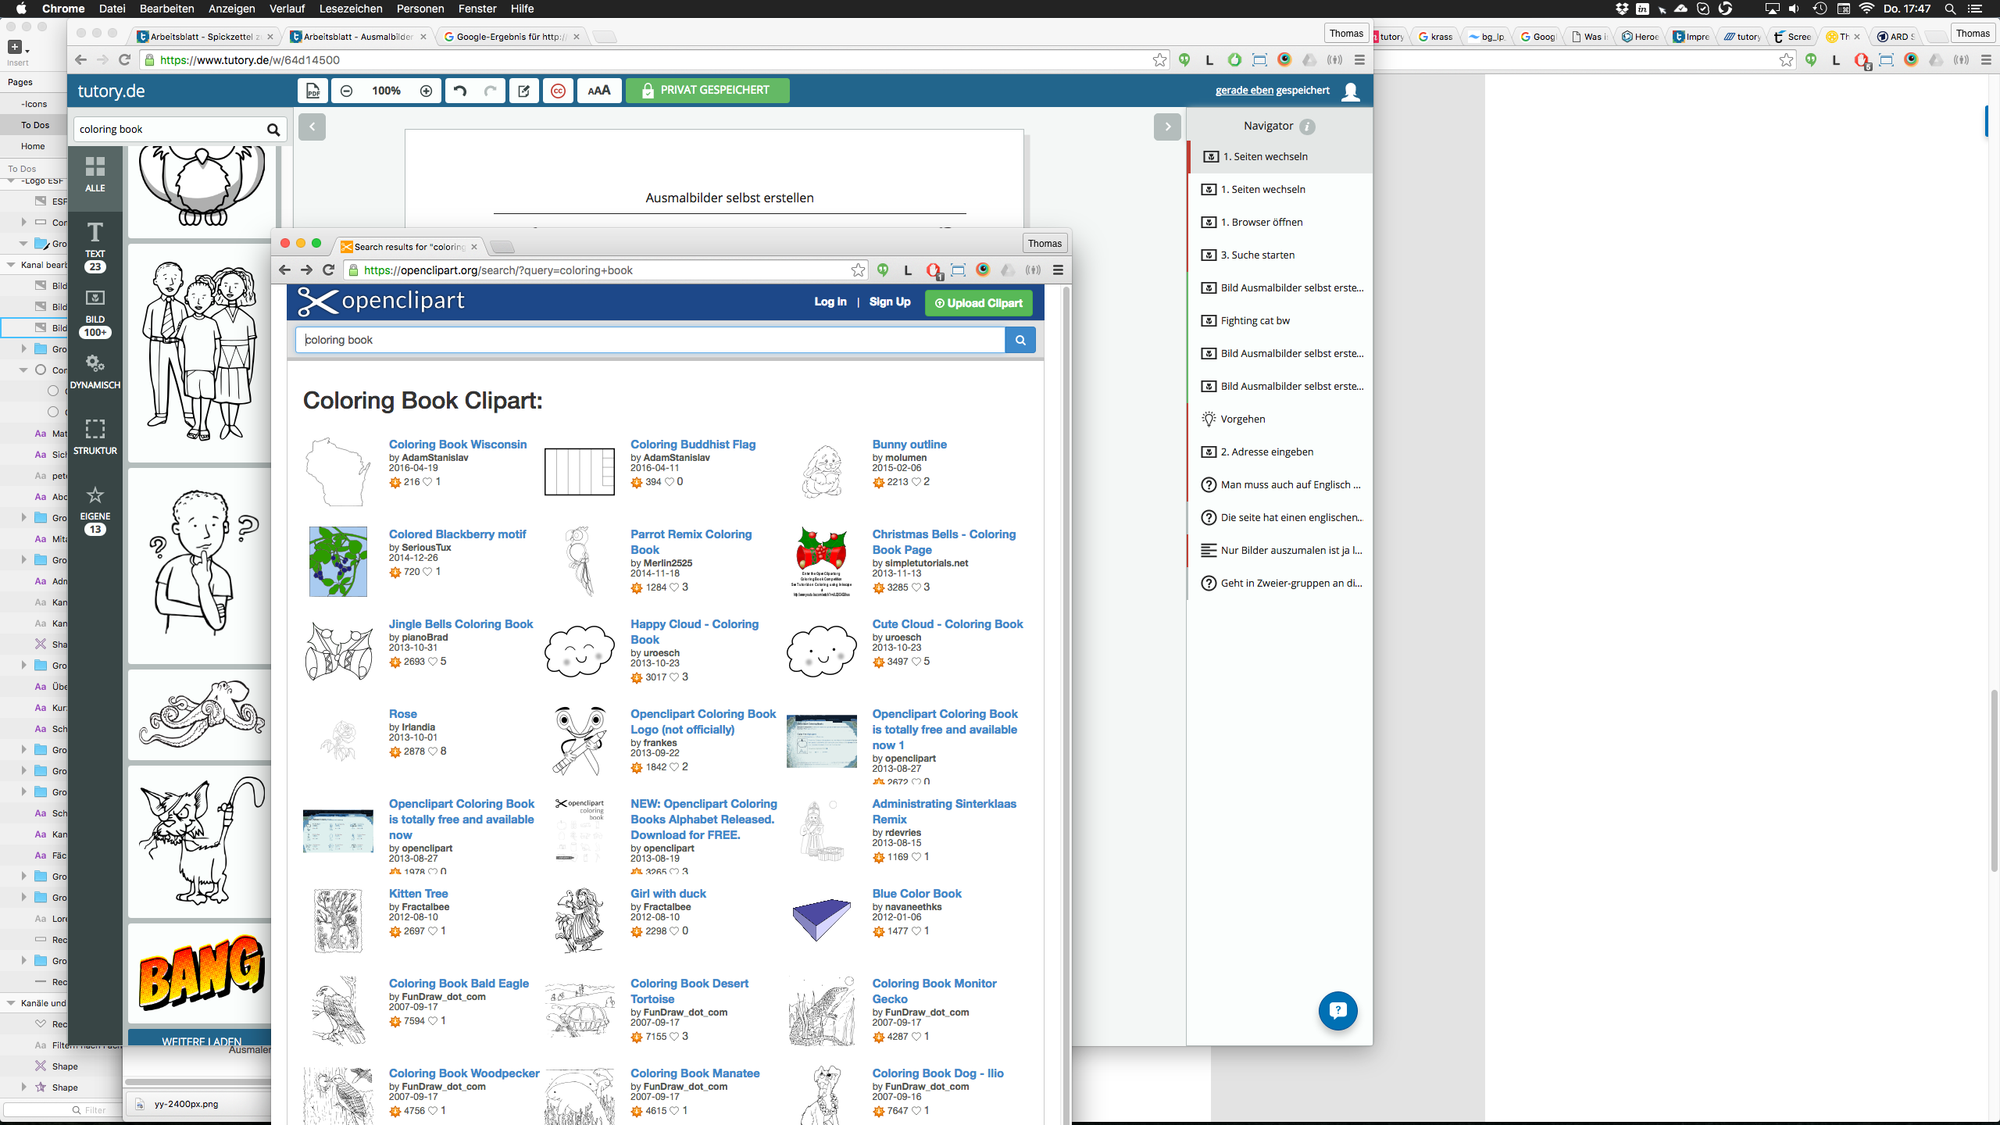Open the edit pencil icon in tutory toolbar

point(524,91)
